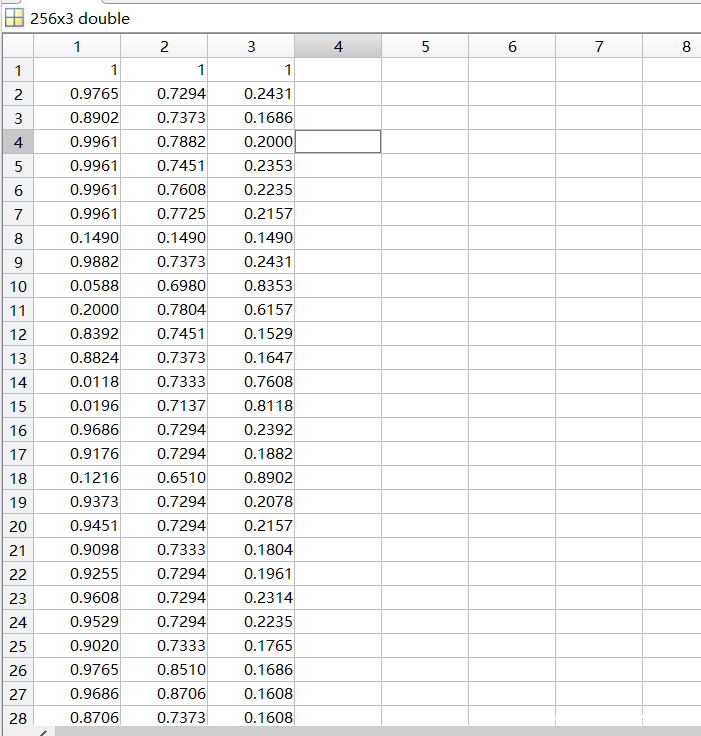
Task: Click the blank corner cell above row 1
Action: (x=17, y=46)
